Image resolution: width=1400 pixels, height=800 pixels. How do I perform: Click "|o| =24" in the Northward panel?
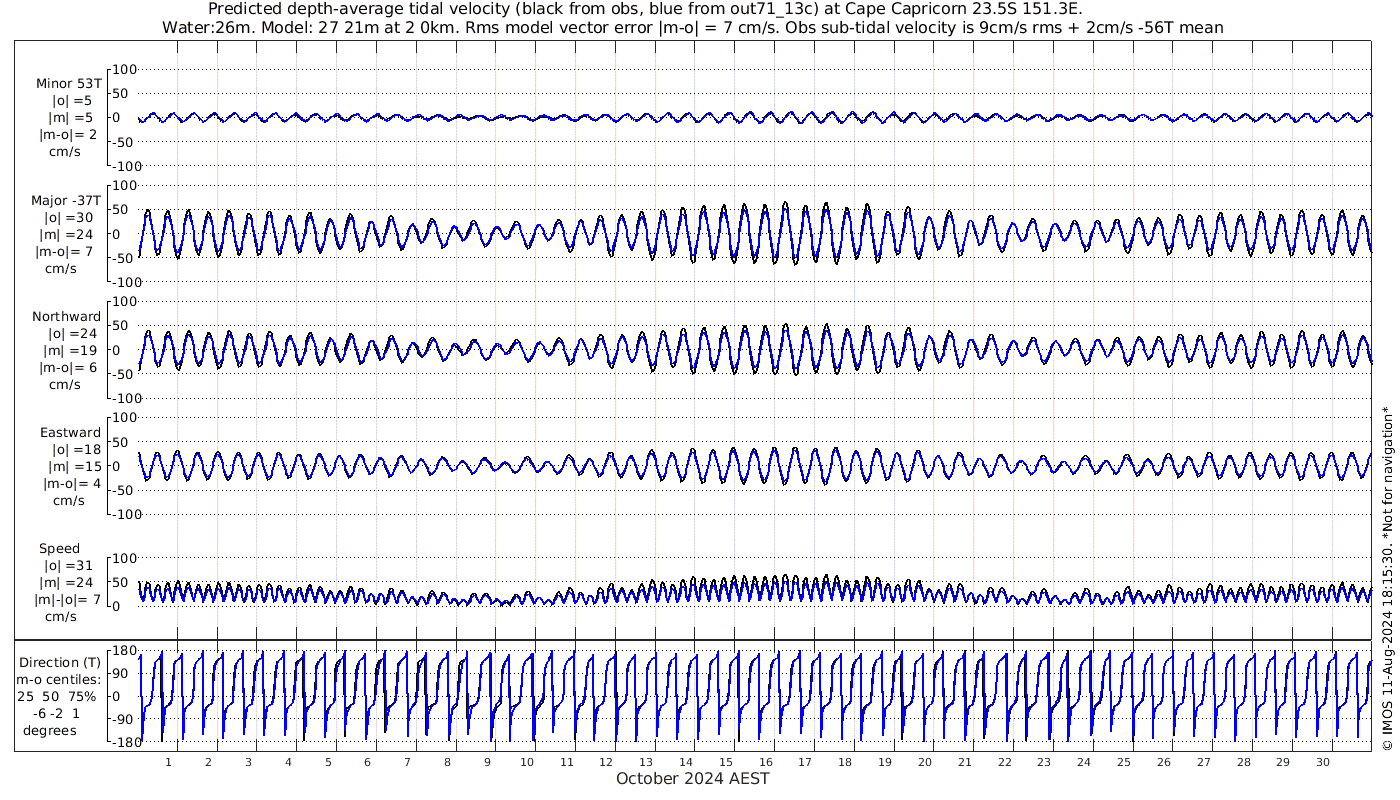(72, 334)
